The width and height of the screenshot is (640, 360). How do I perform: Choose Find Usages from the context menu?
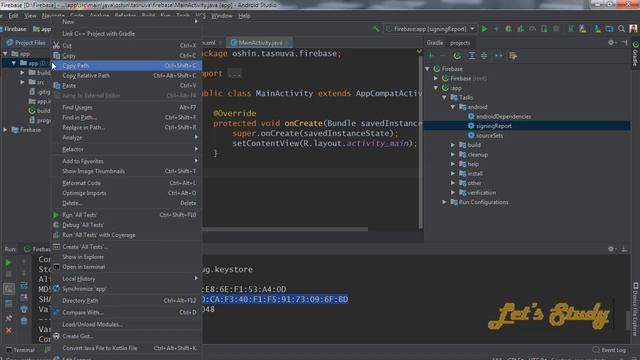pos(127,107)
